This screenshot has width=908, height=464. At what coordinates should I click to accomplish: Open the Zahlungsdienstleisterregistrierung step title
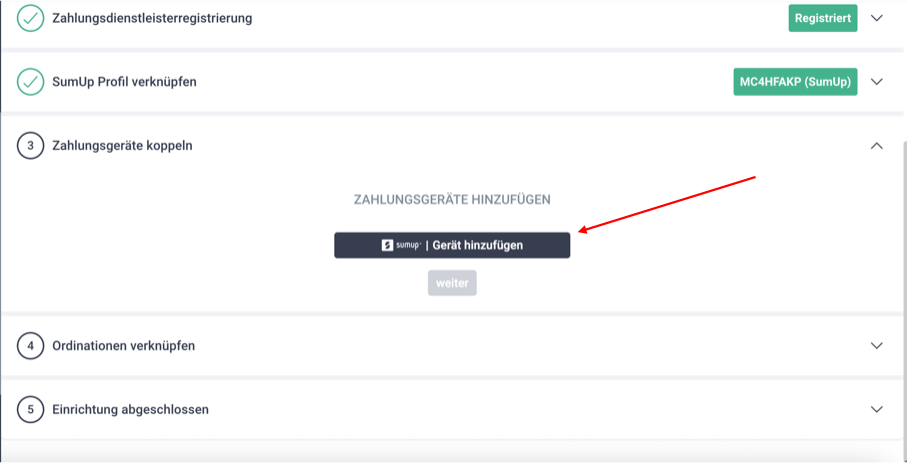(x=152, y=18)
